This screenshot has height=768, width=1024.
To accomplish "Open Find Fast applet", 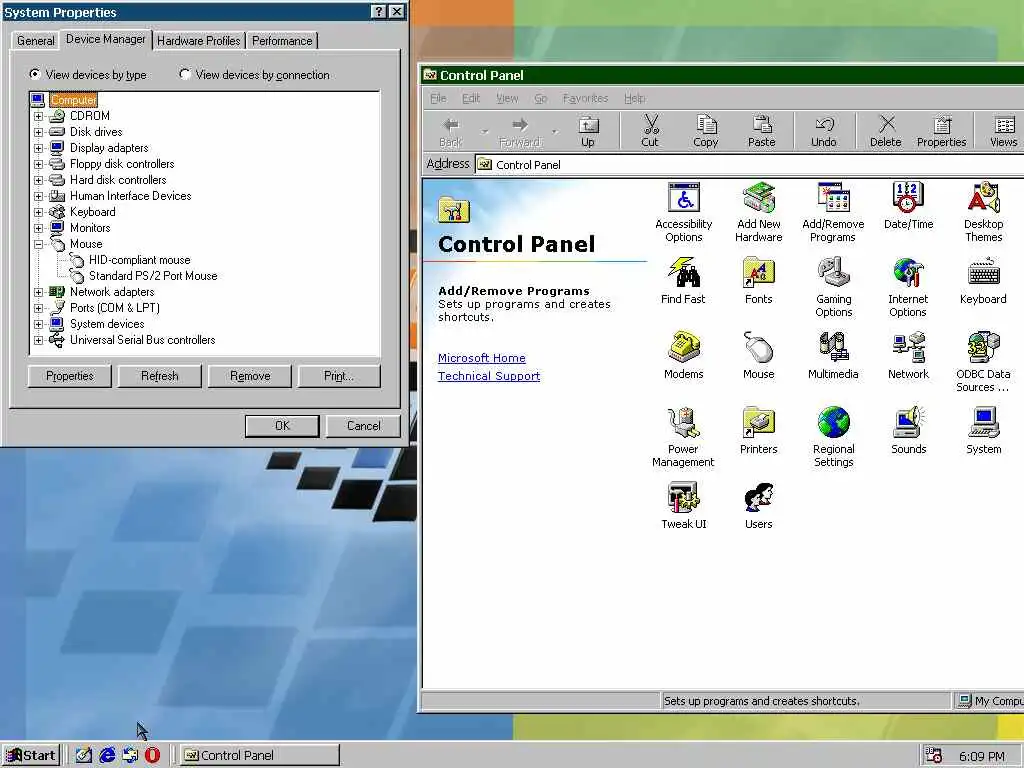I will click(683, 281).
